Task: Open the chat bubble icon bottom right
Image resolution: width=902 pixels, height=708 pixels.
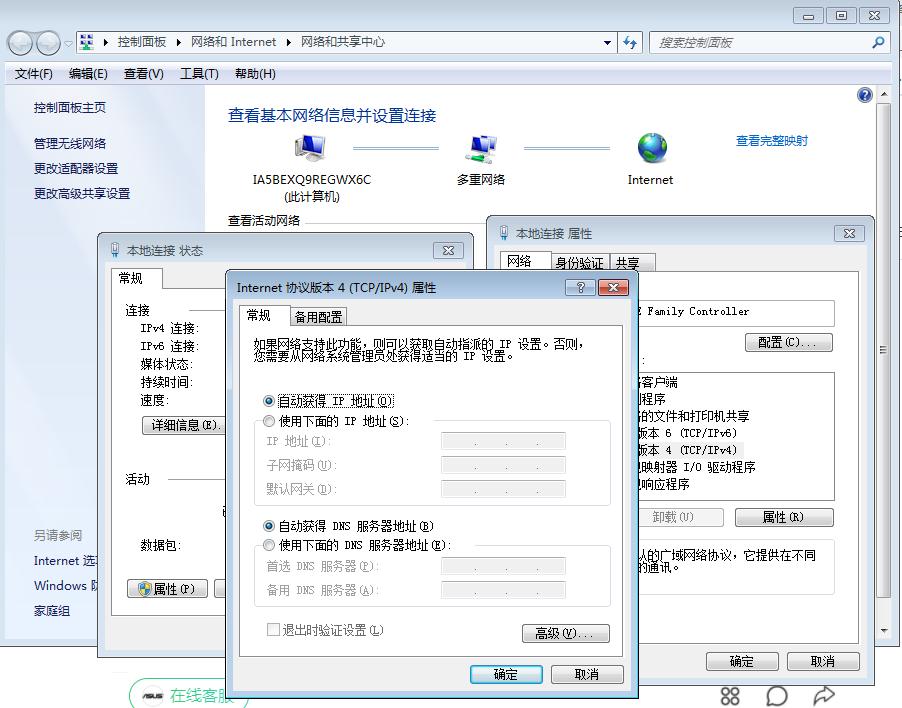Action: click(x=776, y=695)
